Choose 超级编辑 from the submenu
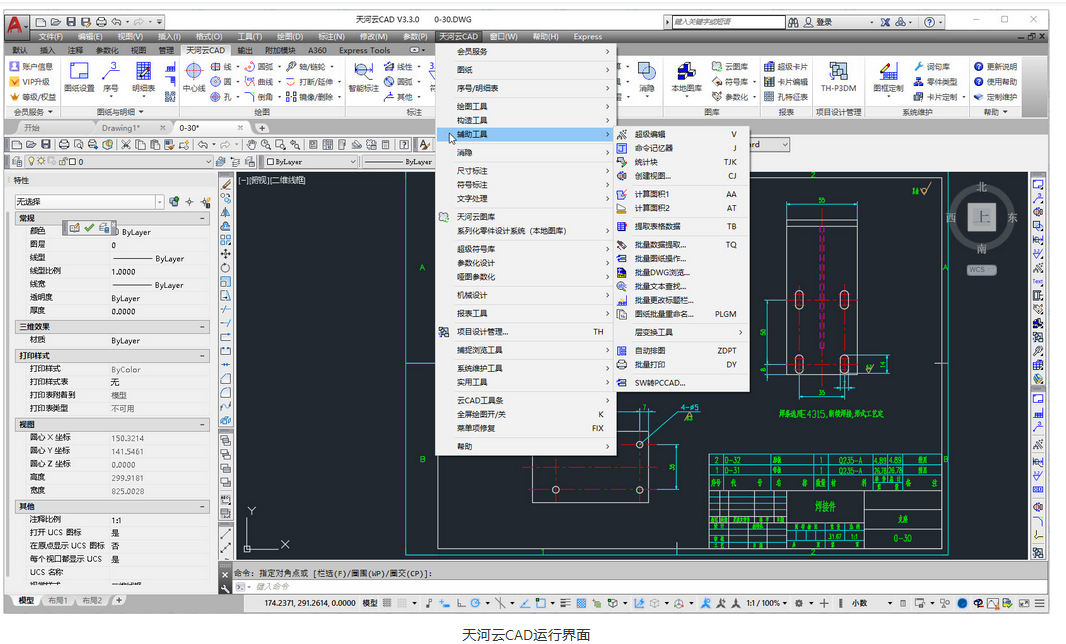 (681, 135)
